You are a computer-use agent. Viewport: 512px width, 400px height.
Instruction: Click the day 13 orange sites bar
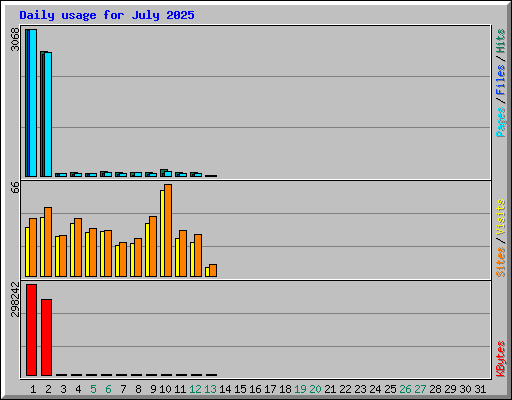(x=213, y=271)
